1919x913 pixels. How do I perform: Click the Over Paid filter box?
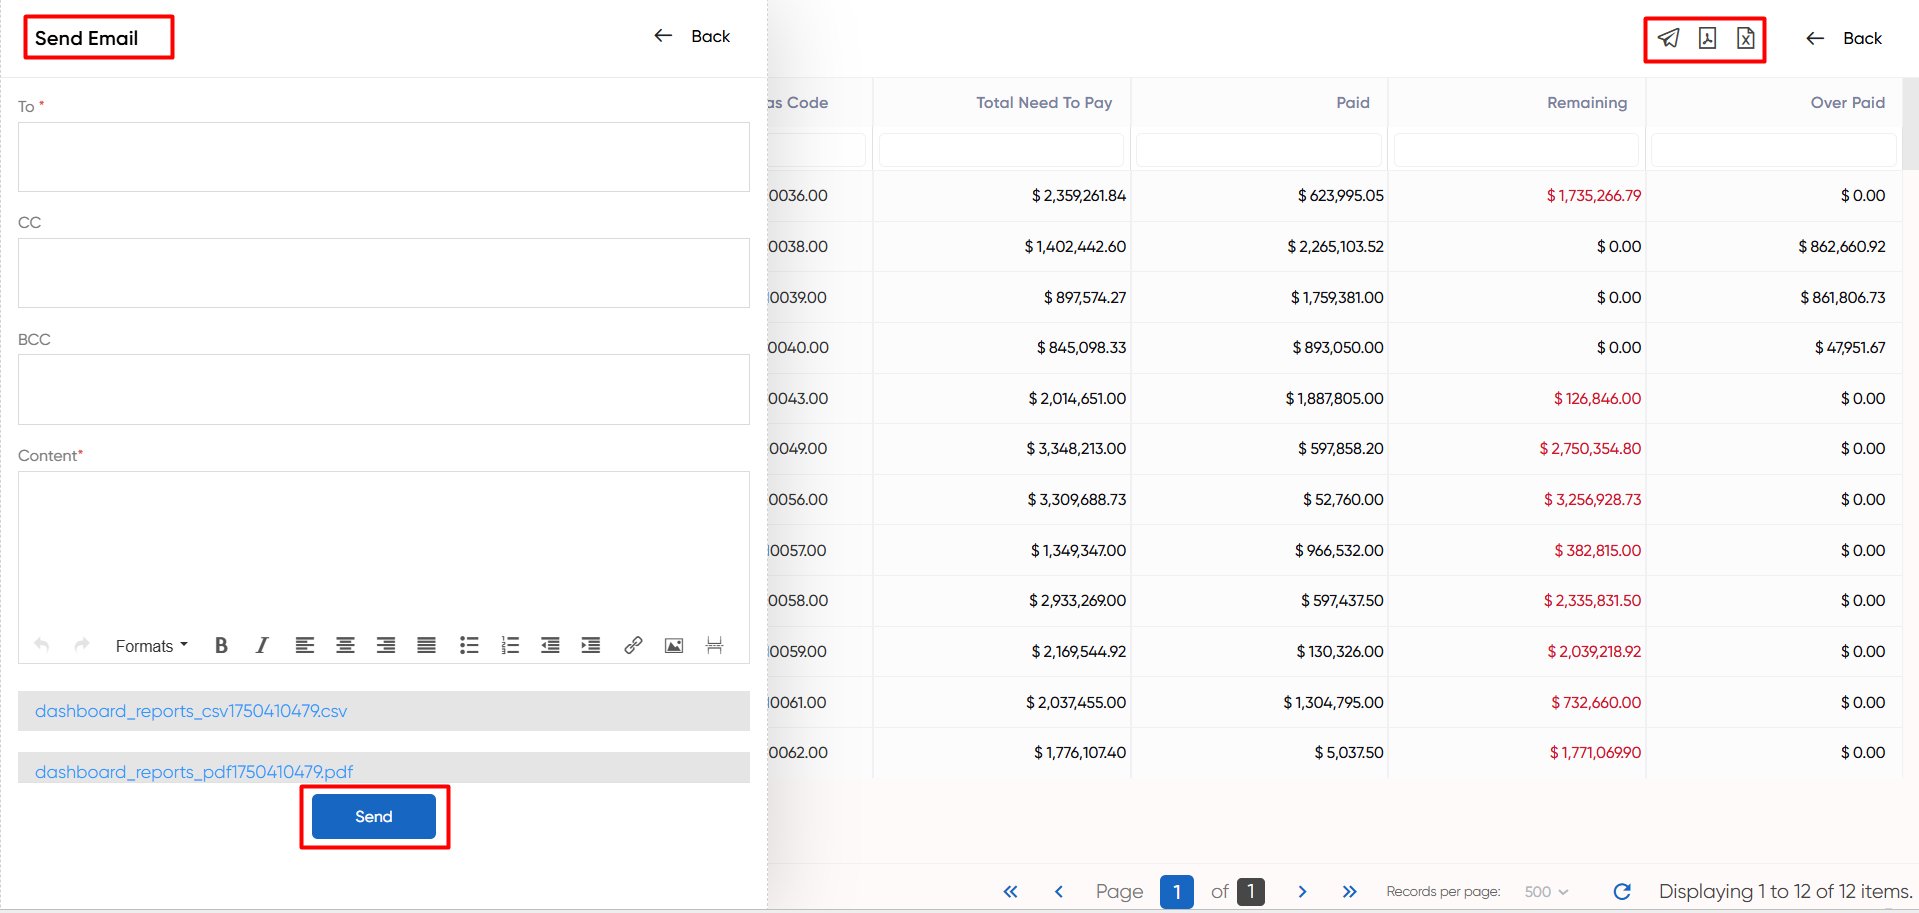pyautogui.click(x=1774, y=150)
